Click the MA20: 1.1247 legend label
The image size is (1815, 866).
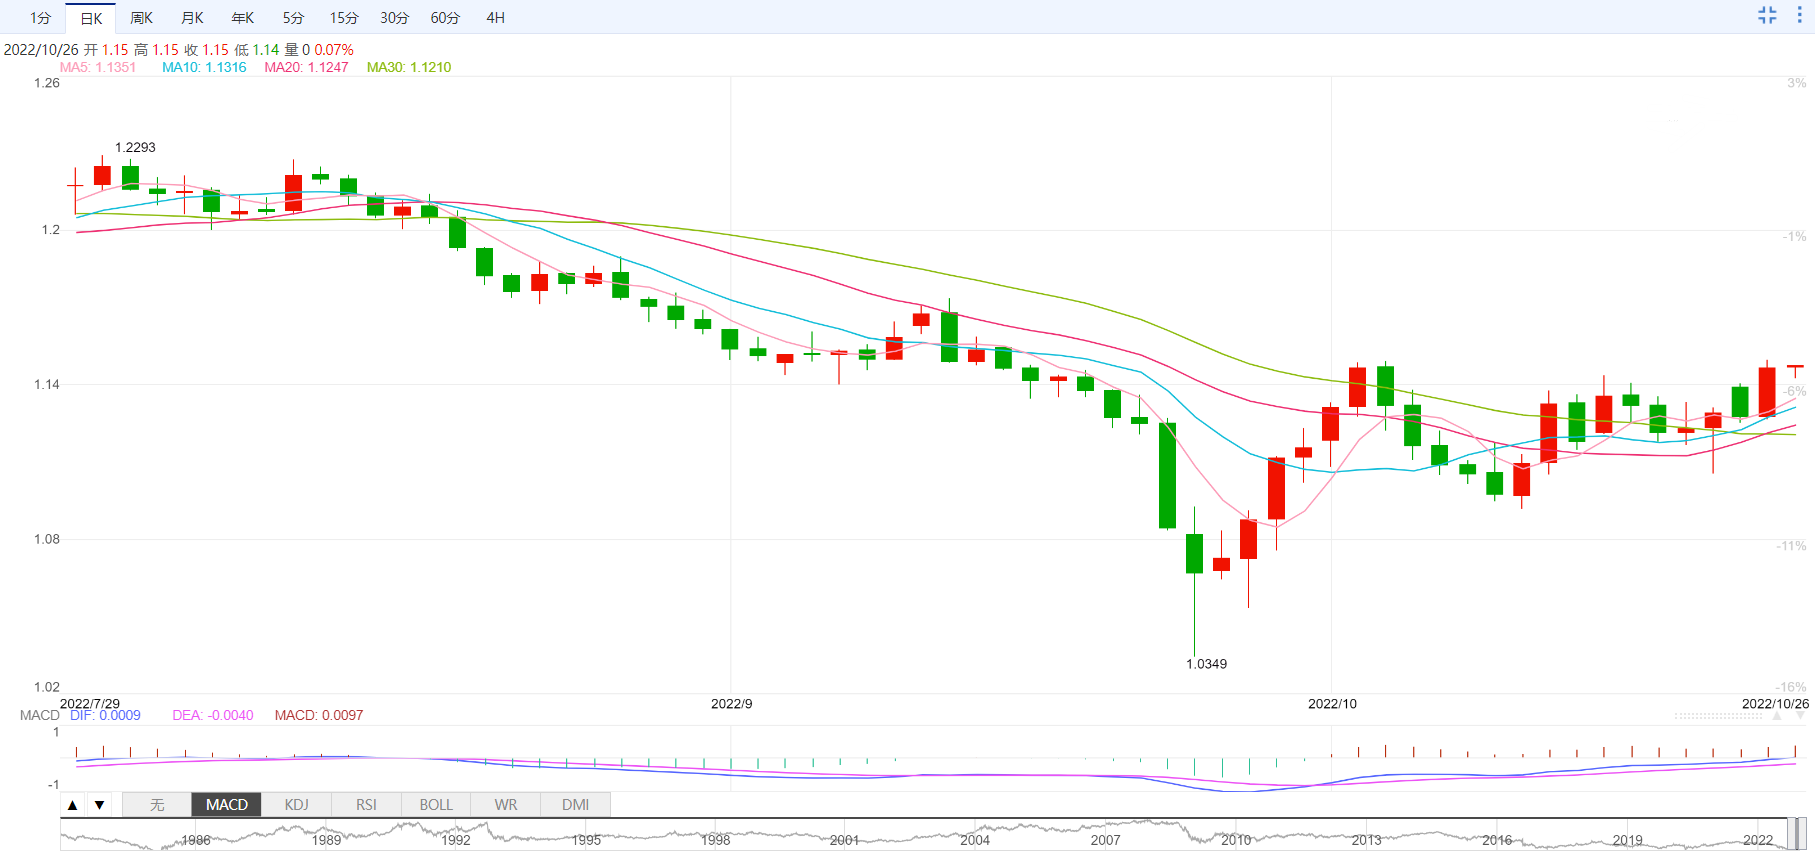click(306, 67)
